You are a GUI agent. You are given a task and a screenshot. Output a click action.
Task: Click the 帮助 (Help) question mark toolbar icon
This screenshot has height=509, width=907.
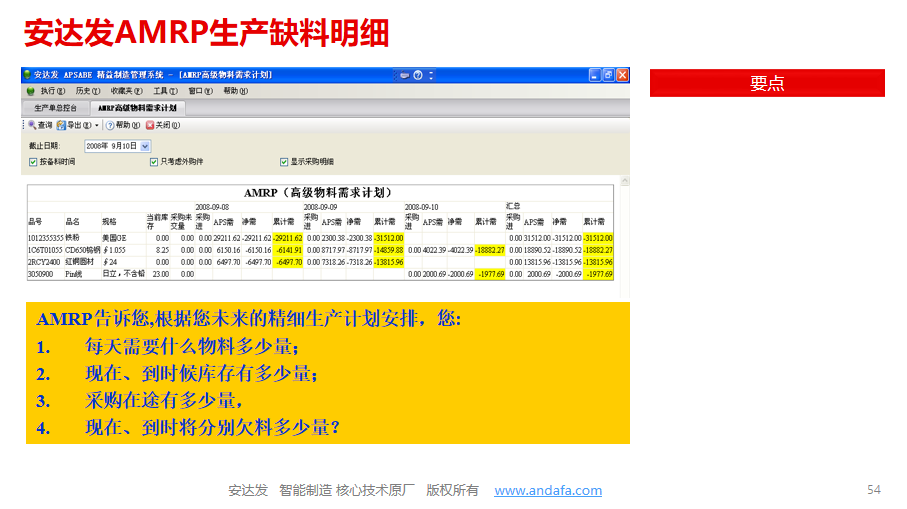110,125
